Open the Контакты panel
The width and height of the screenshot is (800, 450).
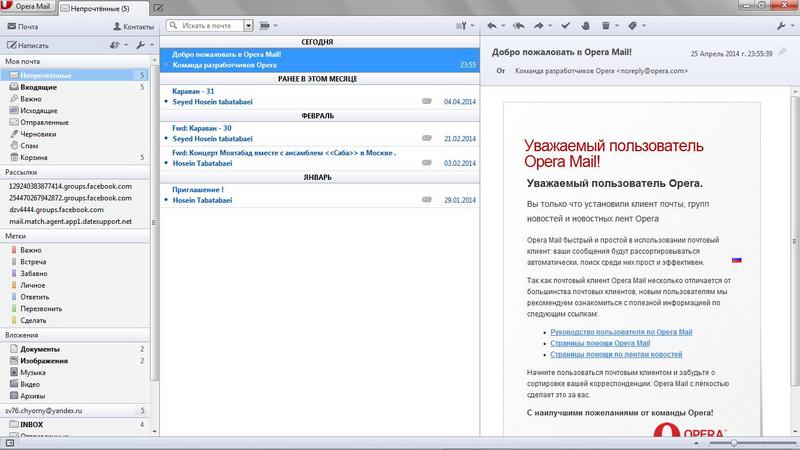133,27
